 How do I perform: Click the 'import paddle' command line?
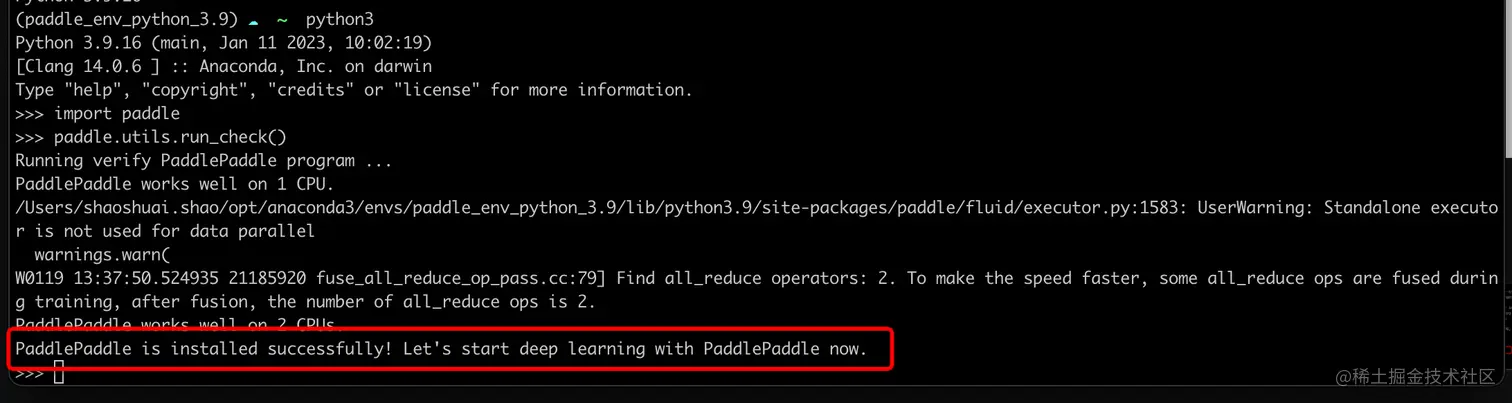117,113
